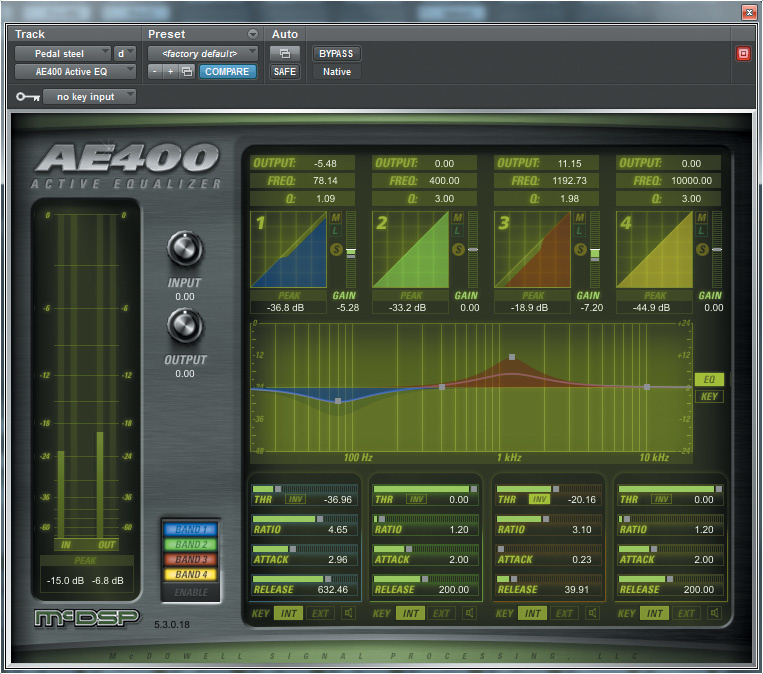Close the plugin window
763x674 pixels.
[748, 12]
